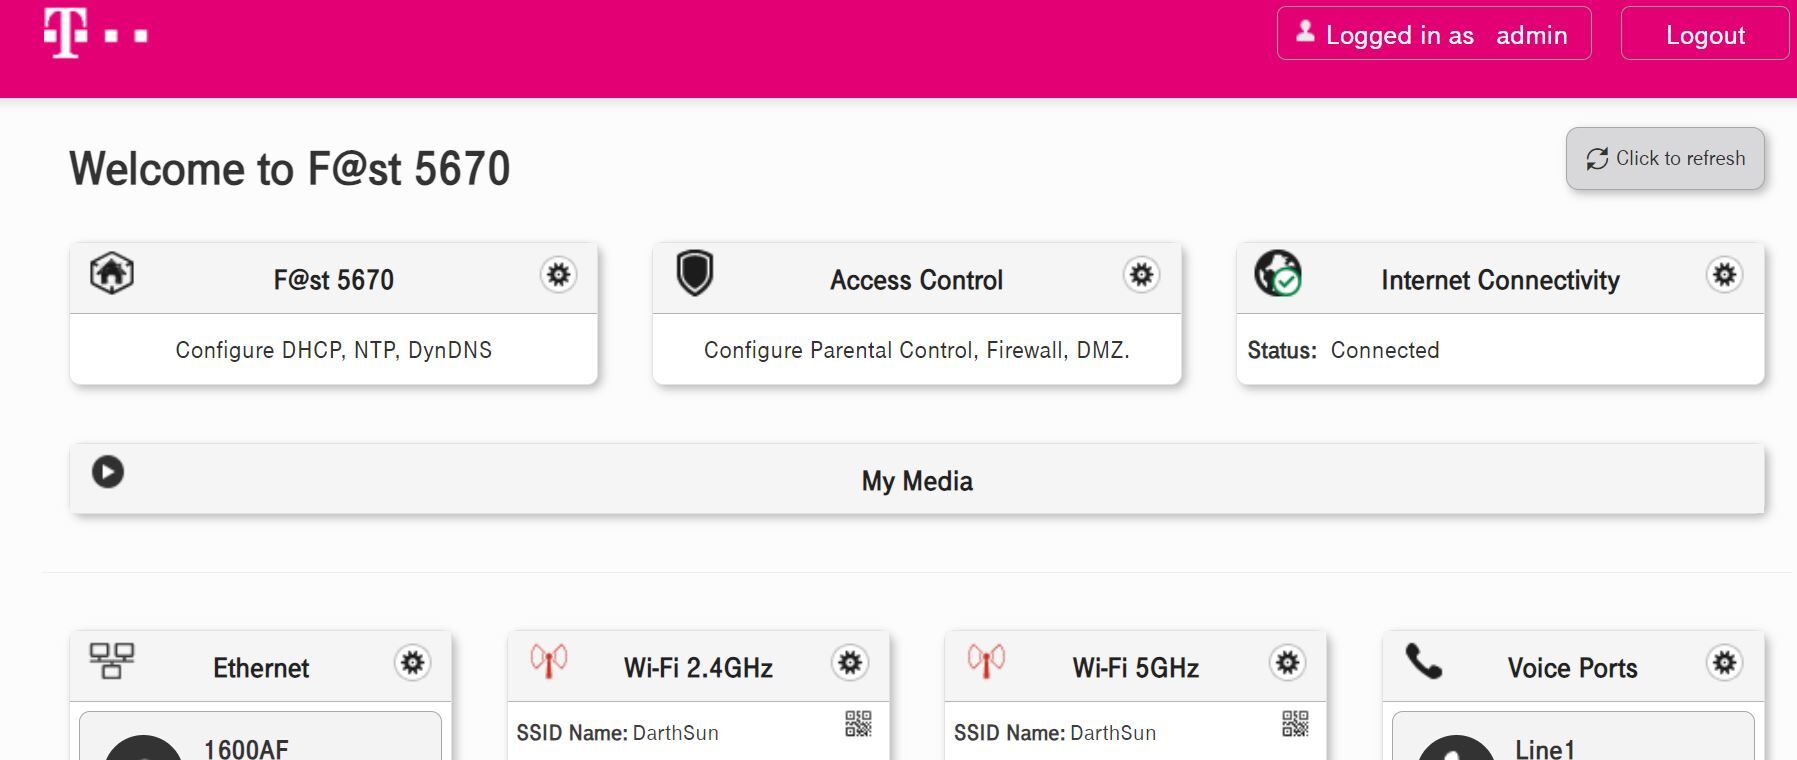Open Voice Ports settings gear
The height and width of the screenshot is (760, 1797).
pos(1724,663)
